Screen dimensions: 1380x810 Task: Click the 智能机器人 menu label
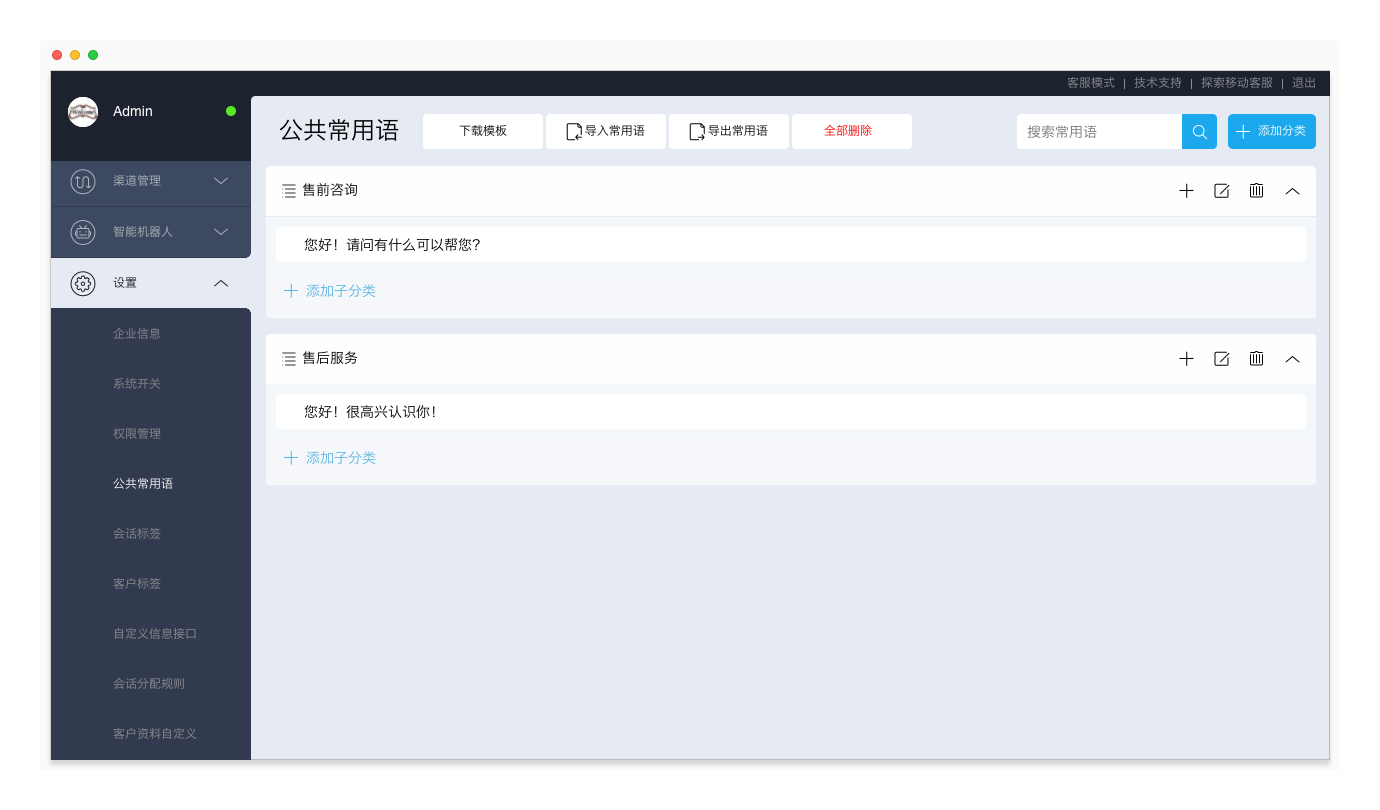pos(143,232)
